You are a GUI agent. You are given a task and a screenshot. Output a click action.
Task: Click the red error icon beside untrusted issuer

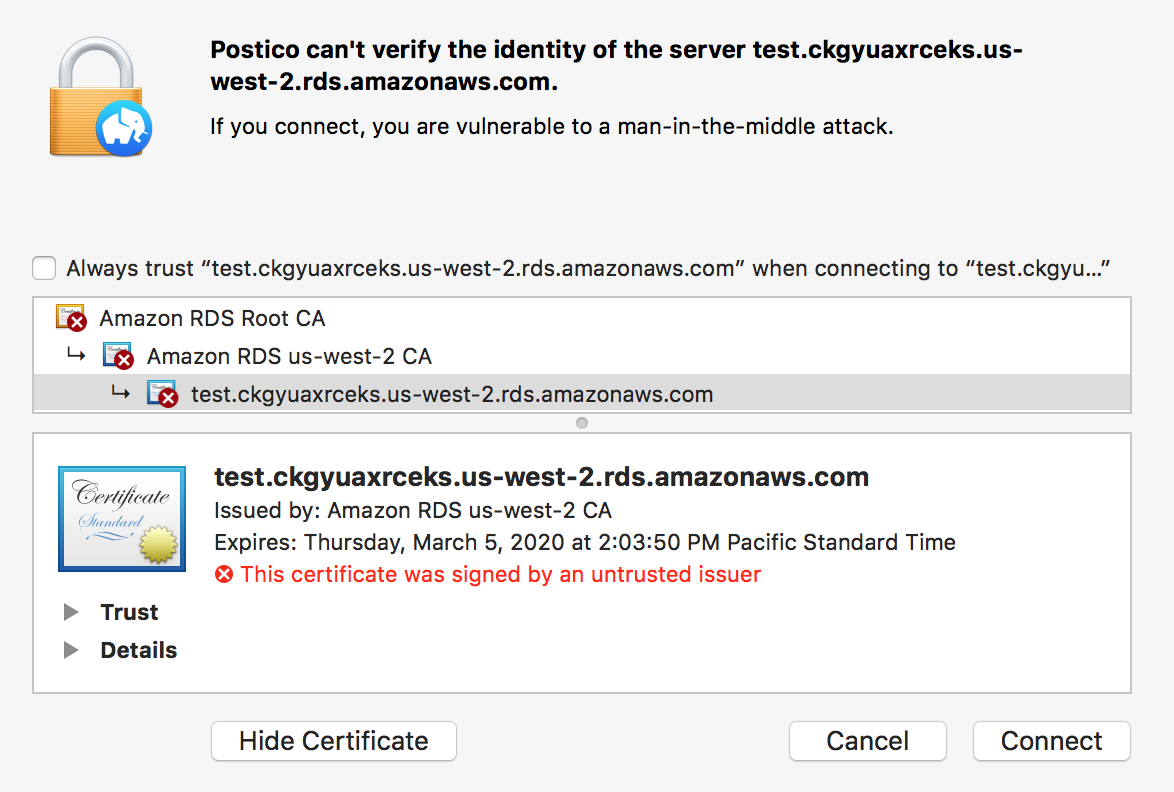click(x=224, y=575)
